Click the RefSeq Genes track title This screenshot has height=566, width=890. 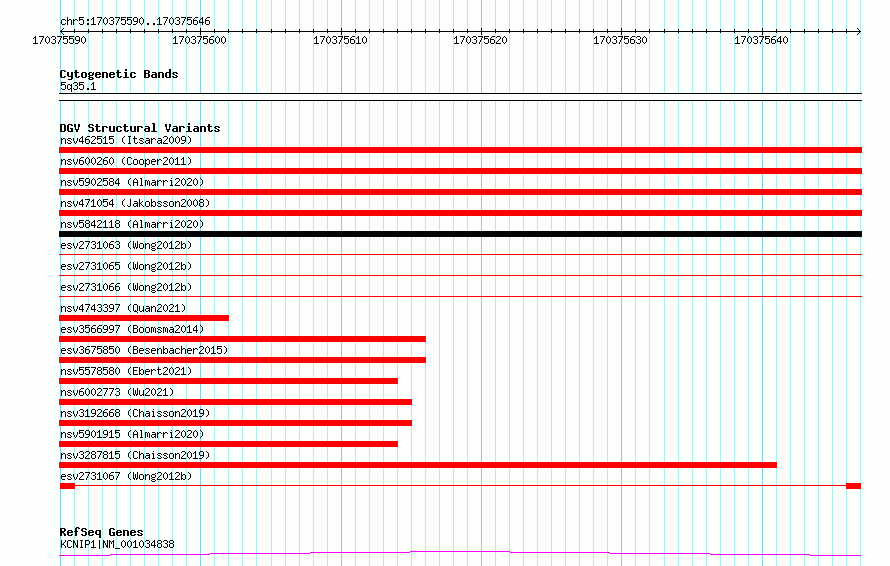pyautogui.click(x=101, y=532)
